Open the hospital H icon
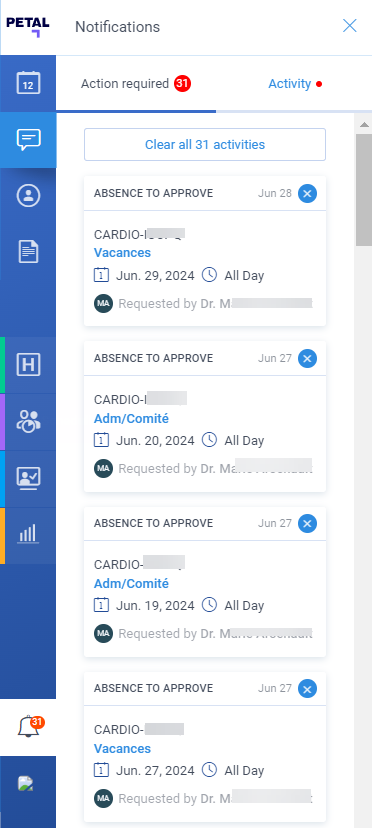The height and width of the screenshot is (828, 372). click(28, 365)
